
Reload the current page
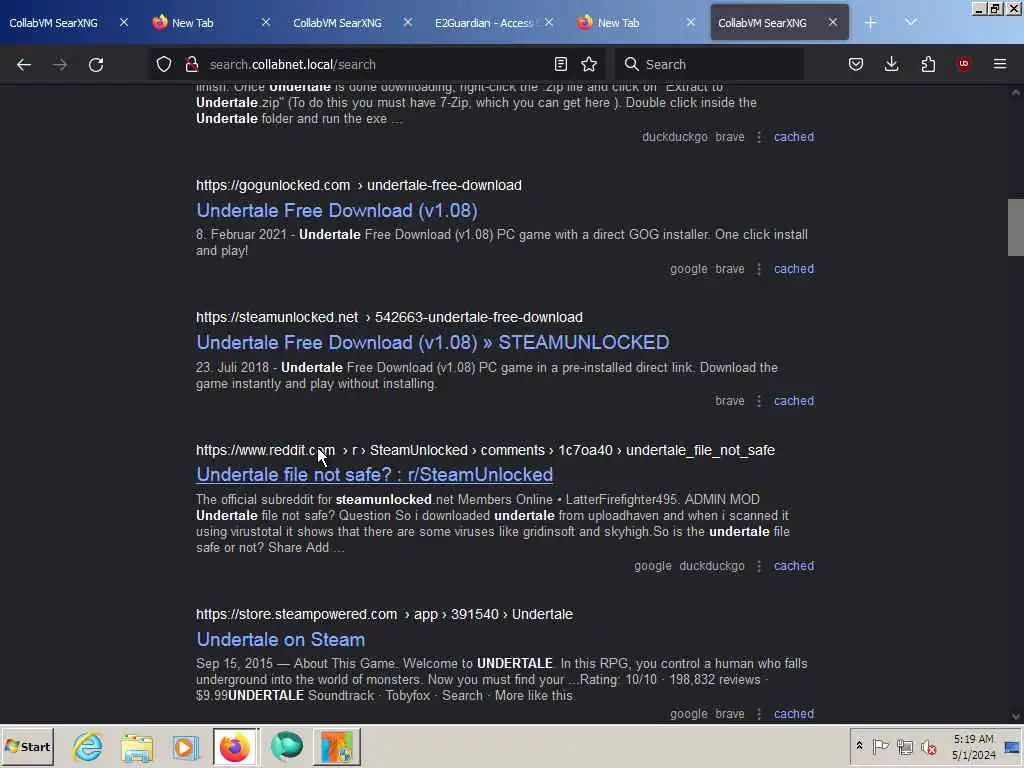point(96,65)
